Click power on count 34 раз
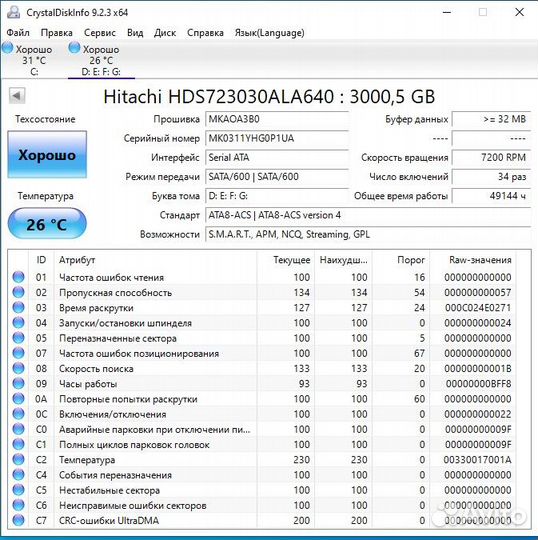 [491, 177]
